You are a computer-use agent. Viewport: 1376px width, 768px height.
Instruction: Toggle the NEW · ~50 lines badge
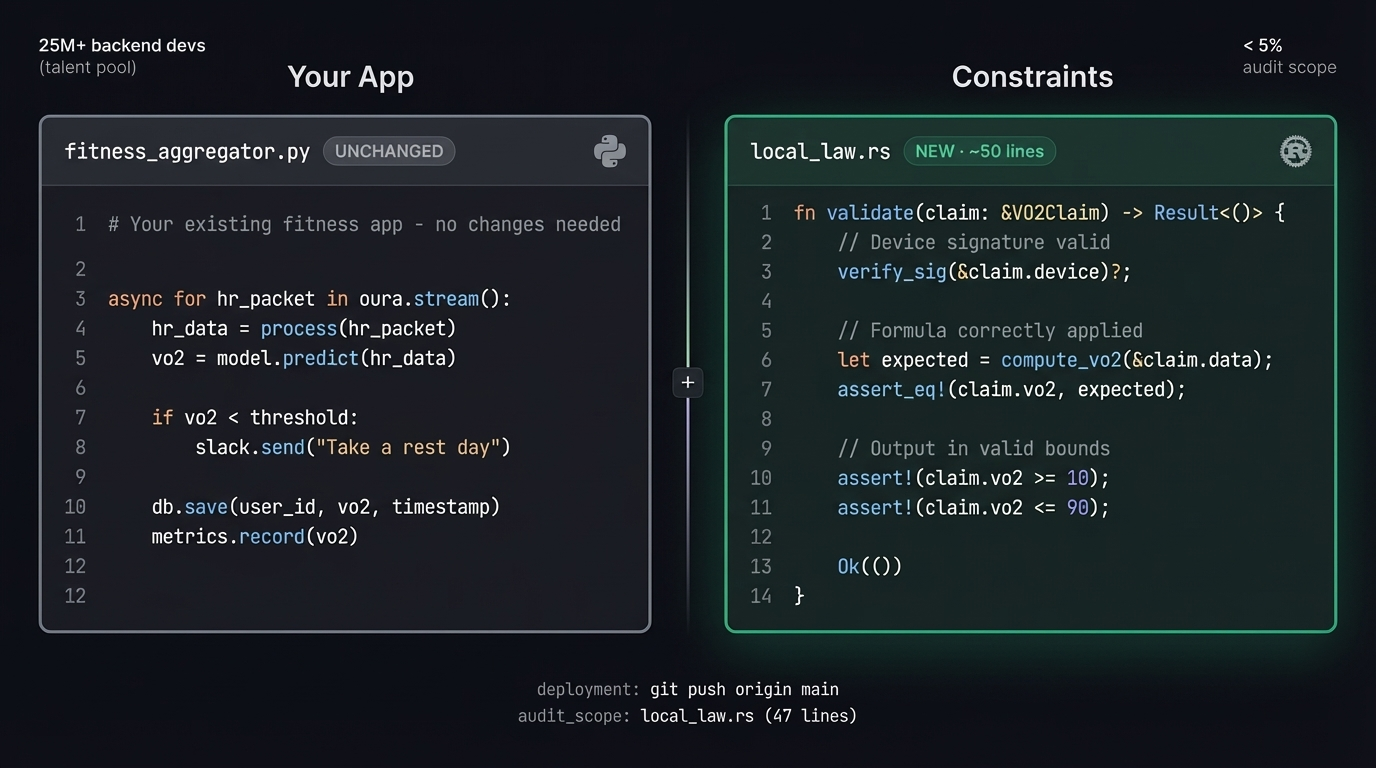980,151
